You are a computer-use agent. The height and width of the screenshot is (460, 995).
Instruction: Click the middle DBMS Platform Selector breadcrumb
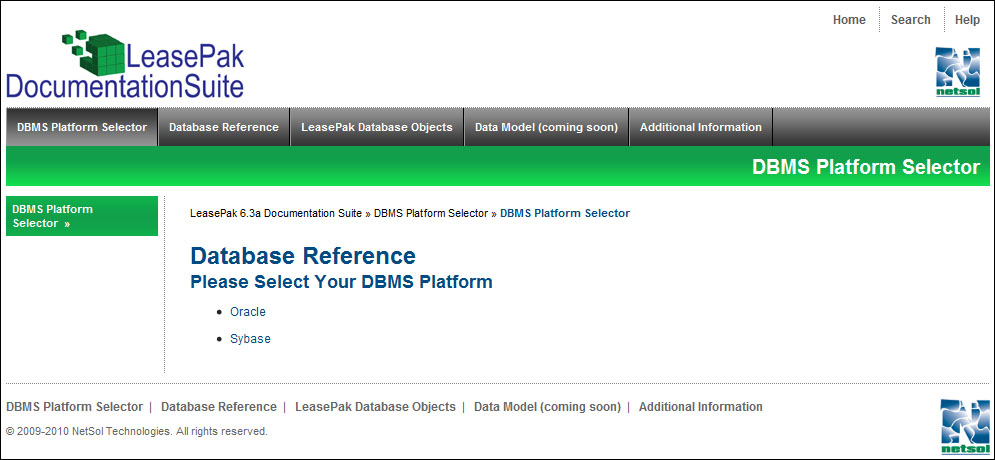tap(431, 213)
